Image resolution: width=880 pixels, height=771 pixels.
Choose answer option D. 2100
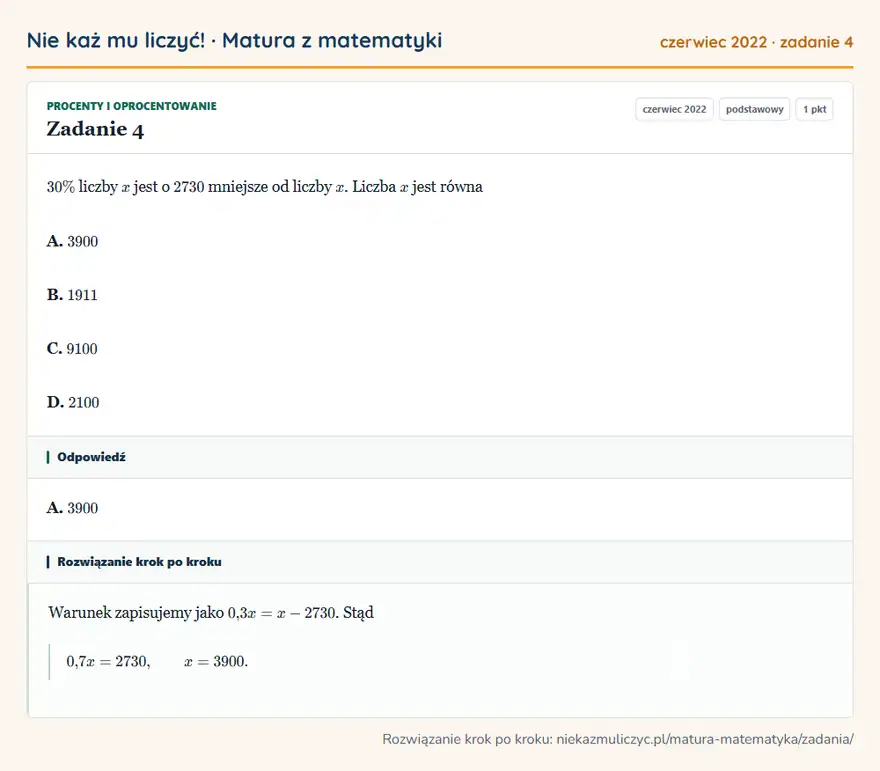pyautogui.click(x=73, y=402)
